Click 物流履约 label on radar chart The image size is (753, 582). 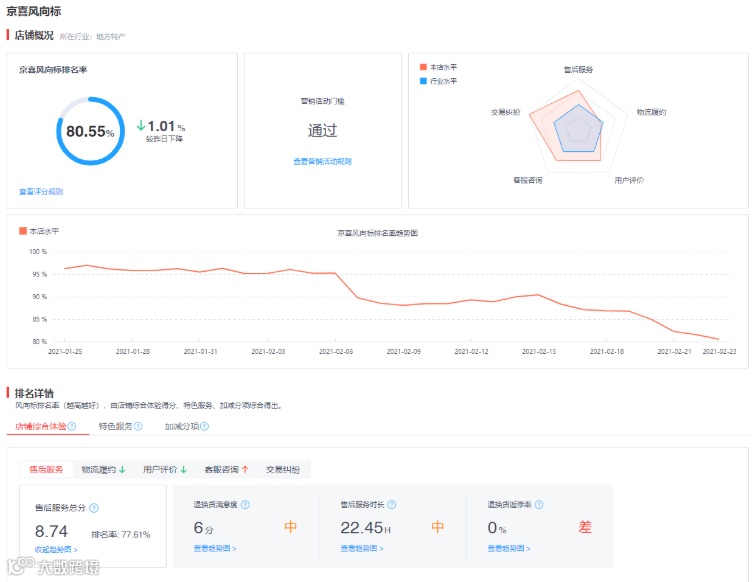(x=651, y=112)
